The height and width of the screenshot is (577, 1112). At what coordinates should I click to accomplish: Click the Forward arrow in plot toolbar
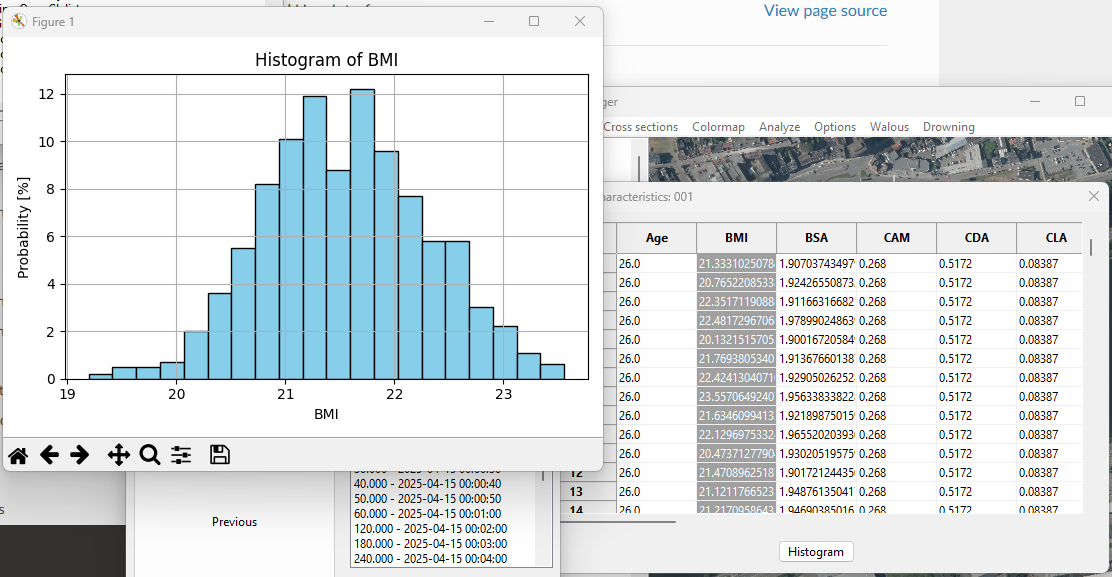(80, 456)
